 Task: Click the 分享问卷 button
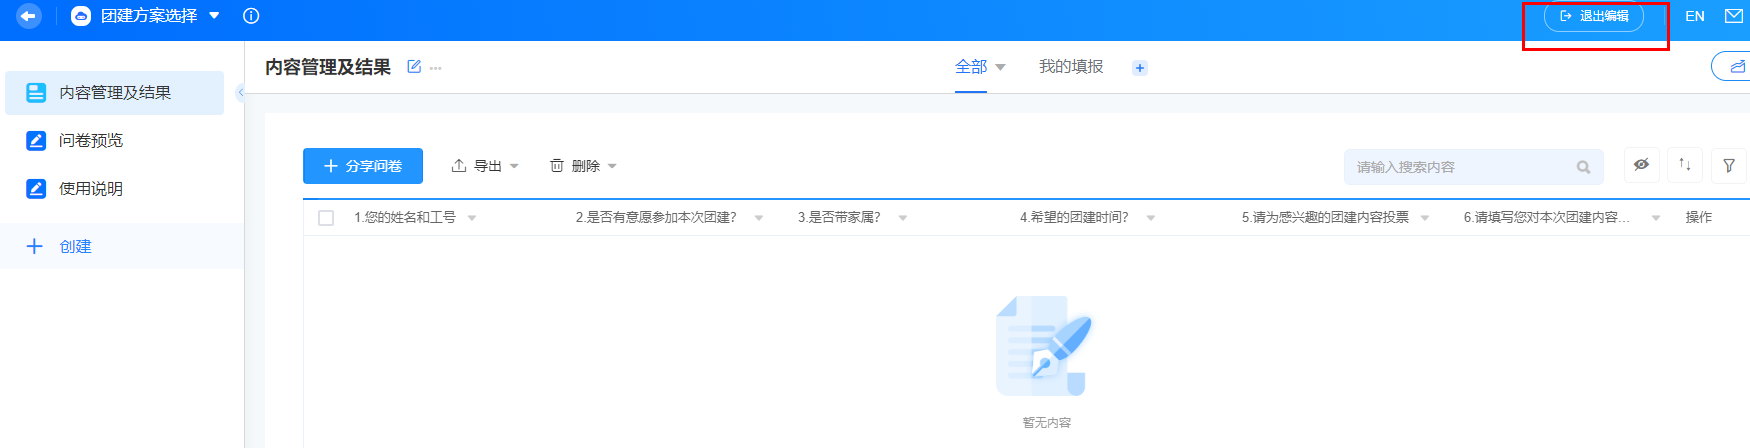363,166
